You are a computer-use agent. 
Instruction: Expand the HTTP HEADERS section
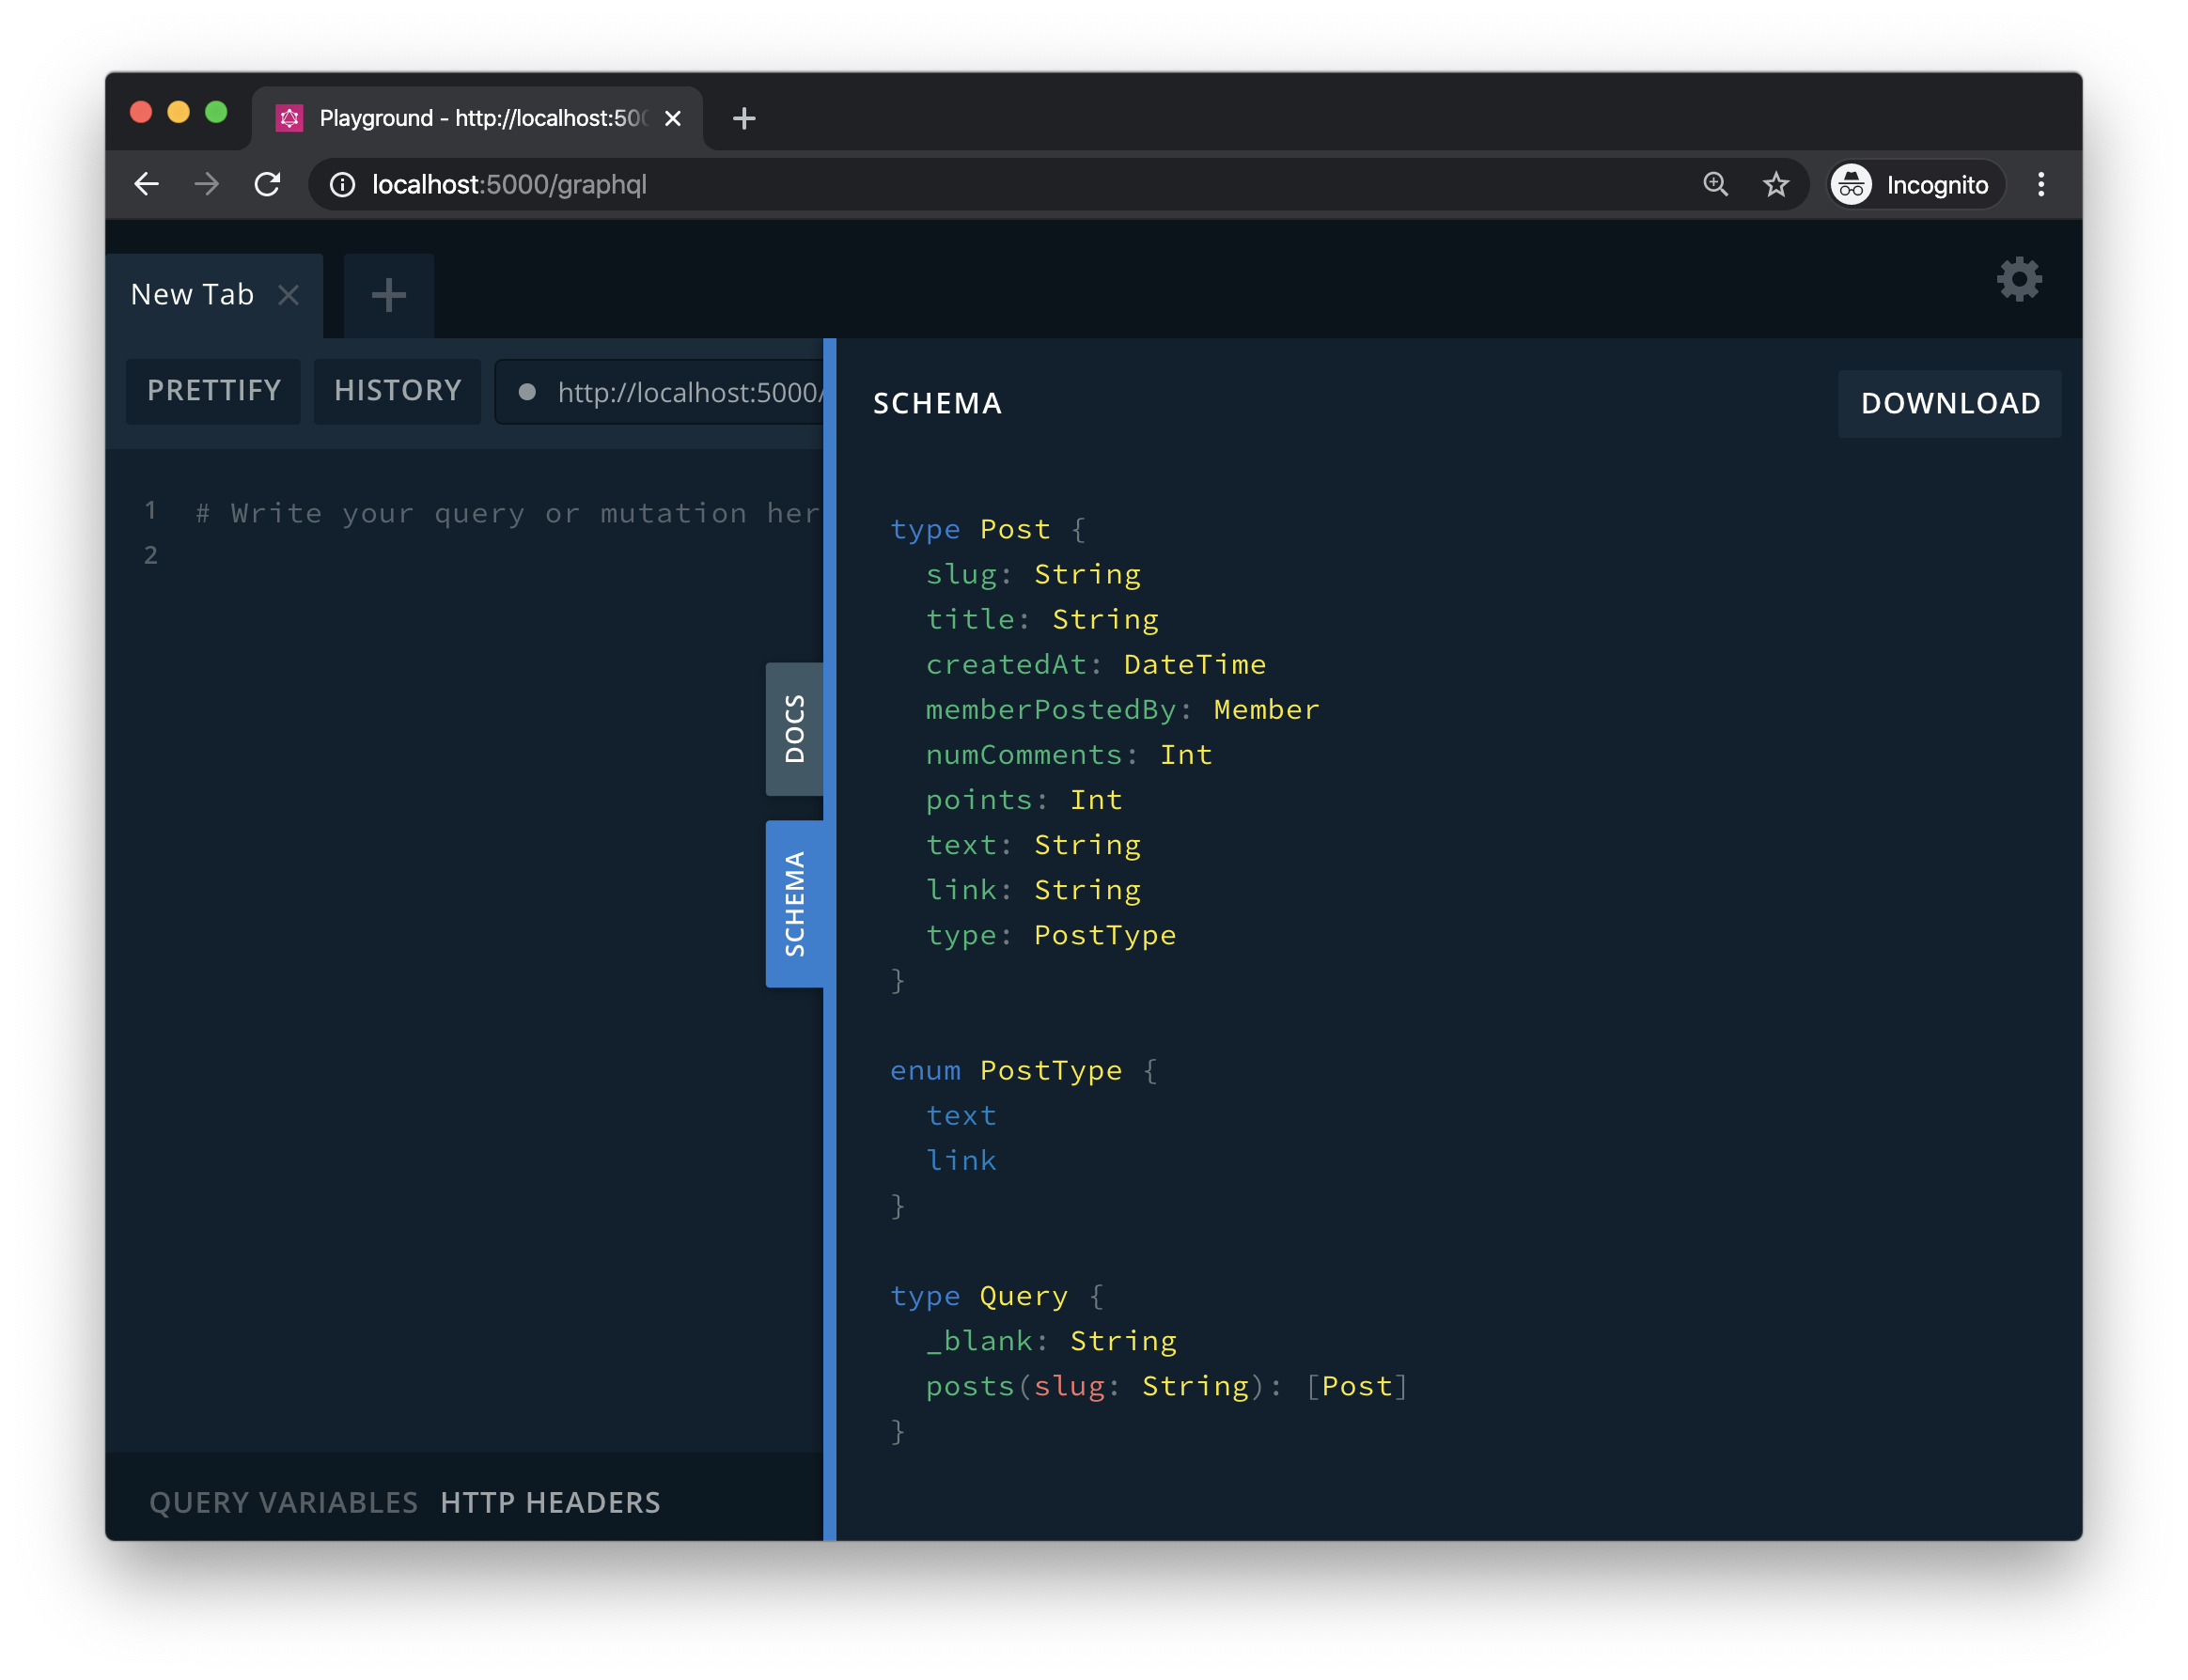point(550,1502)
